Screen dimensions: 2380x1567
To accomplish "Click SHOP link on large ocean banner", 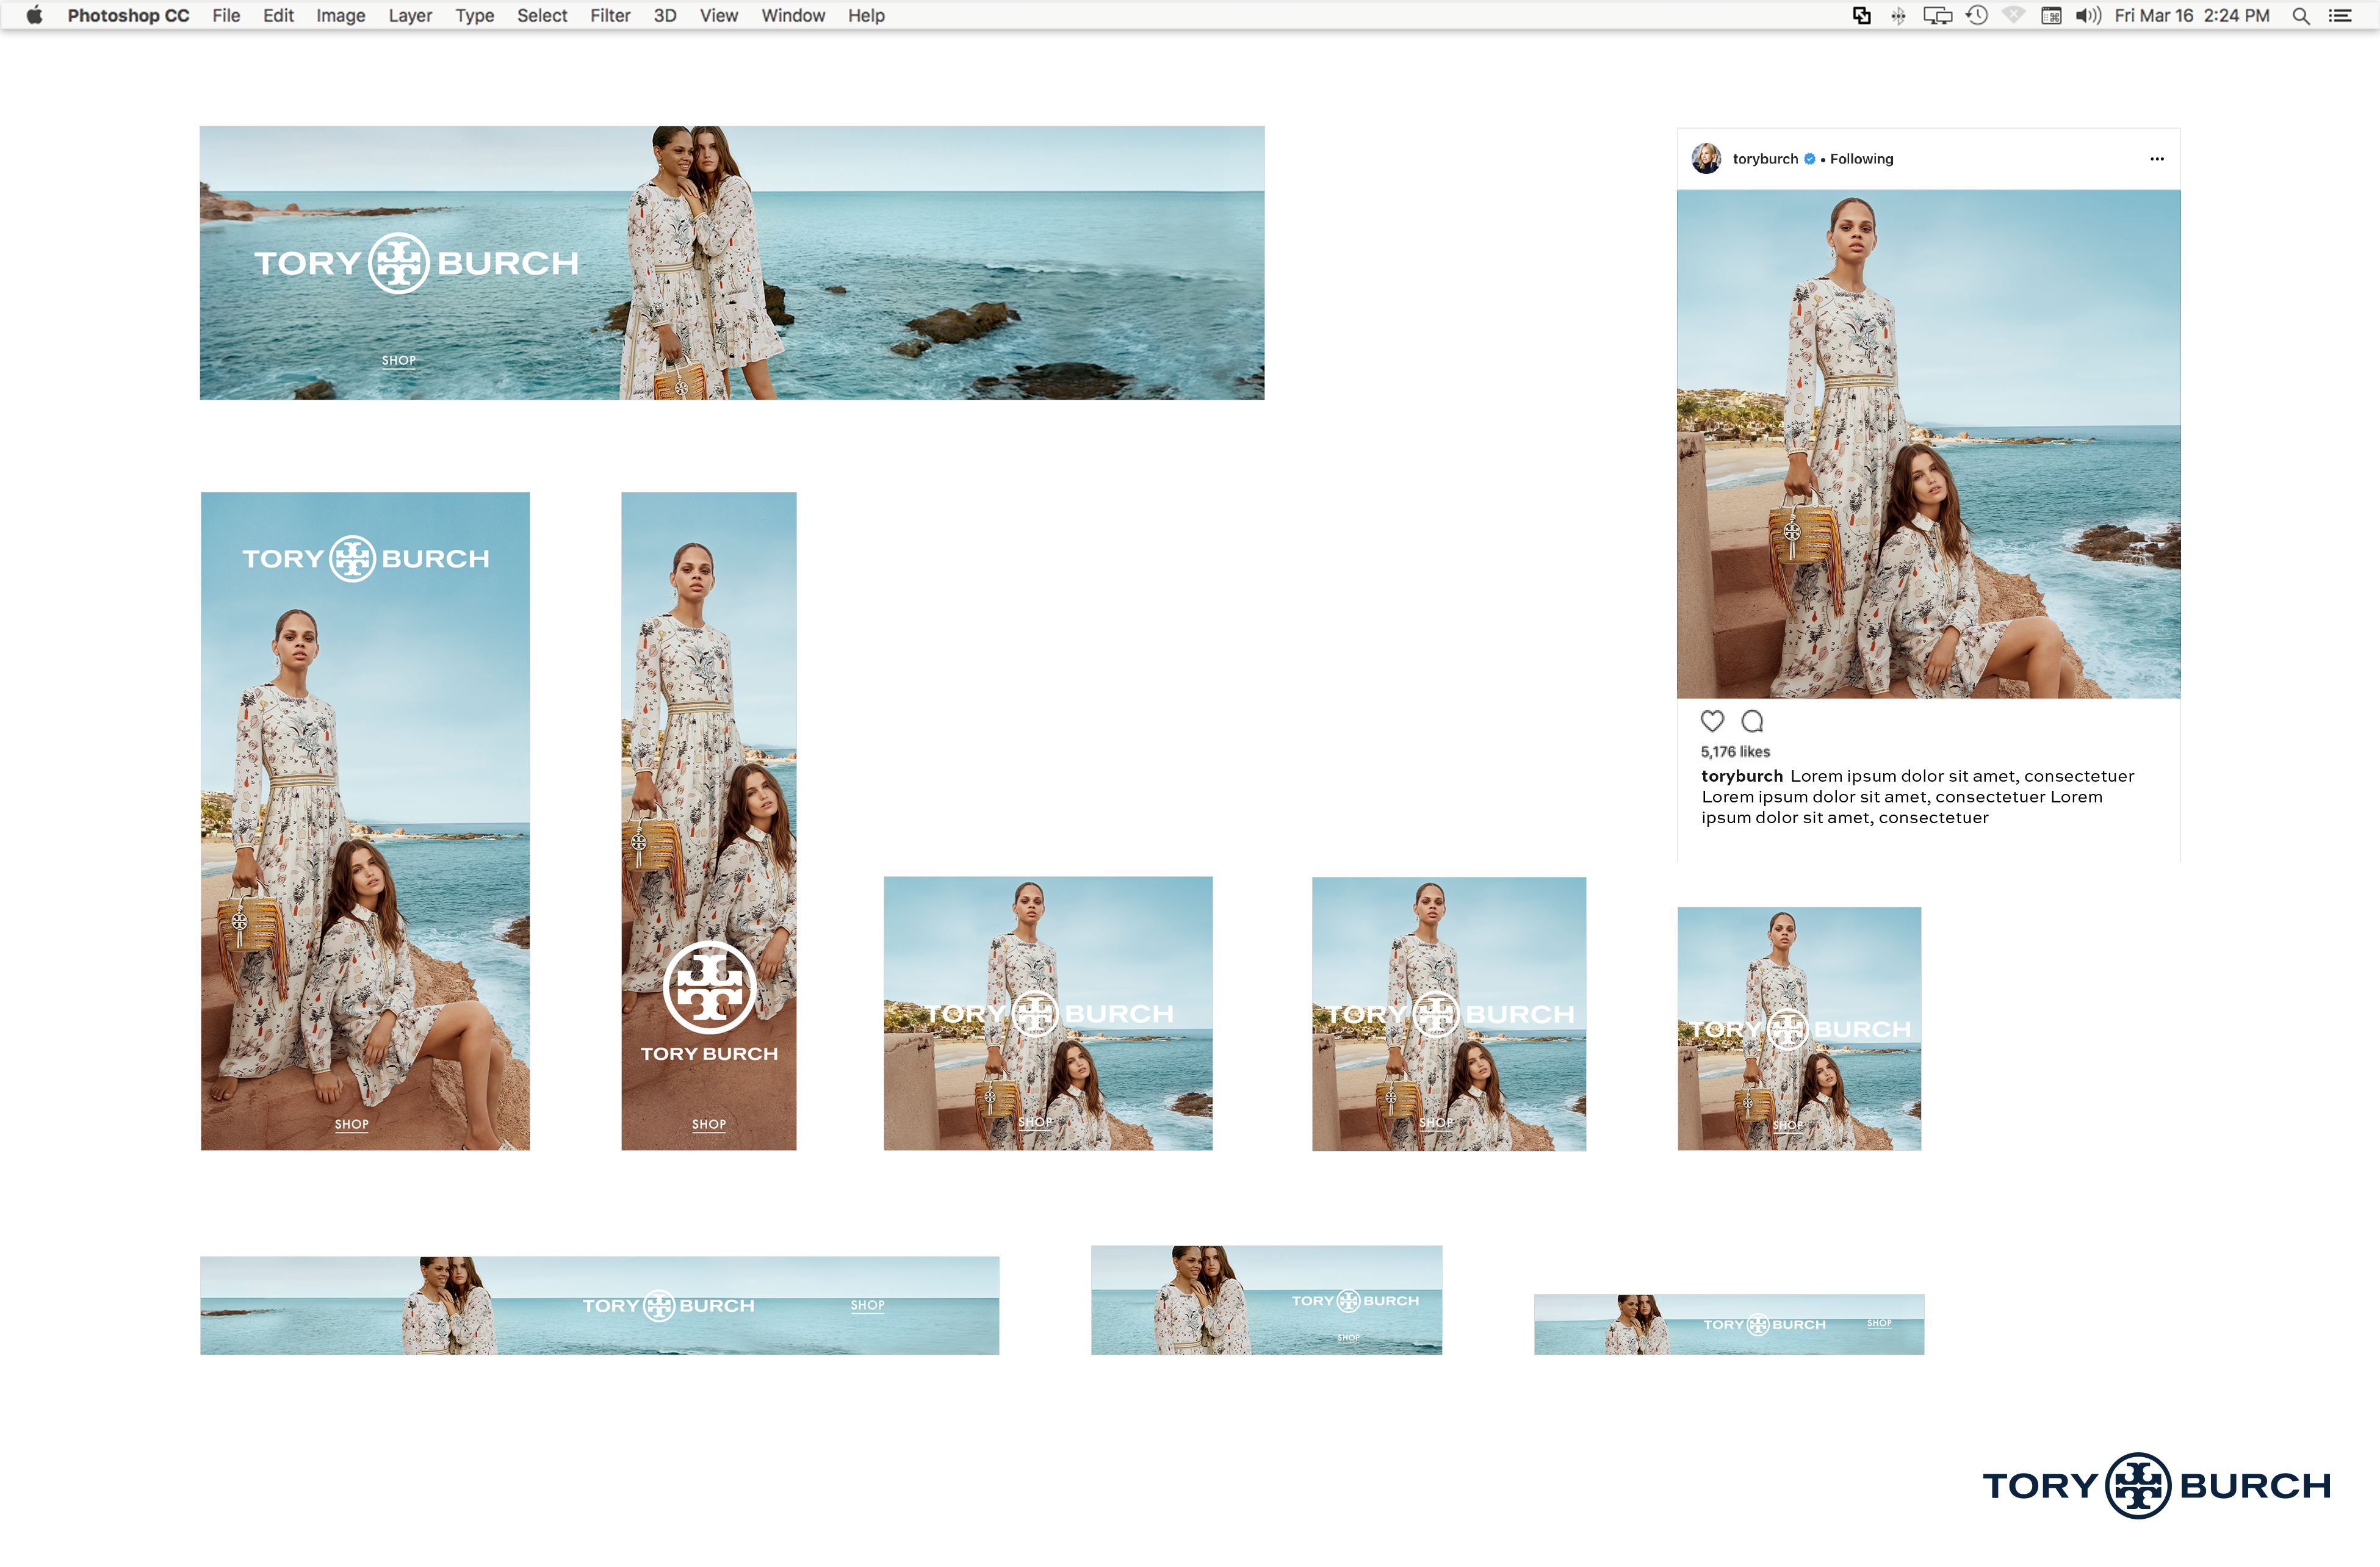I will click(398, 360).
